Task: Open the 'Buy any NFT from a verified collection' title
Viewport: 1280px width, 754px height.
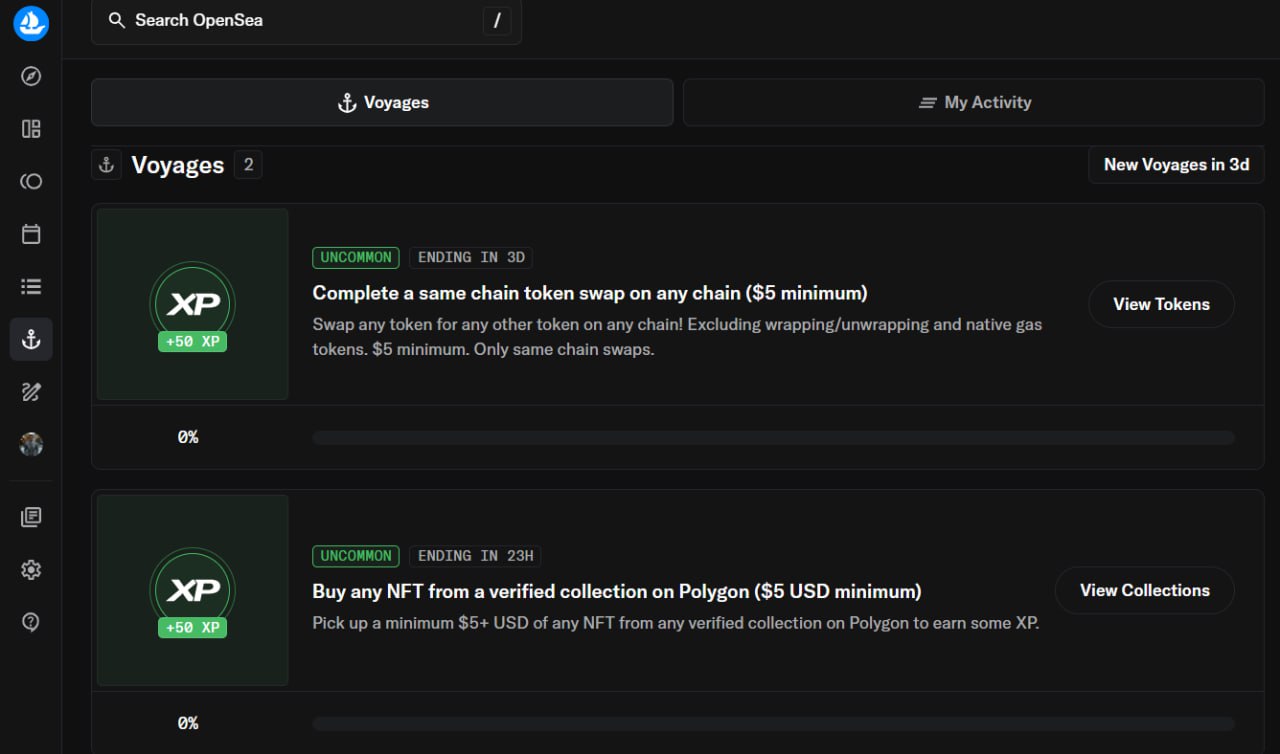Action: pyautogui.click(x=617, y=591)
